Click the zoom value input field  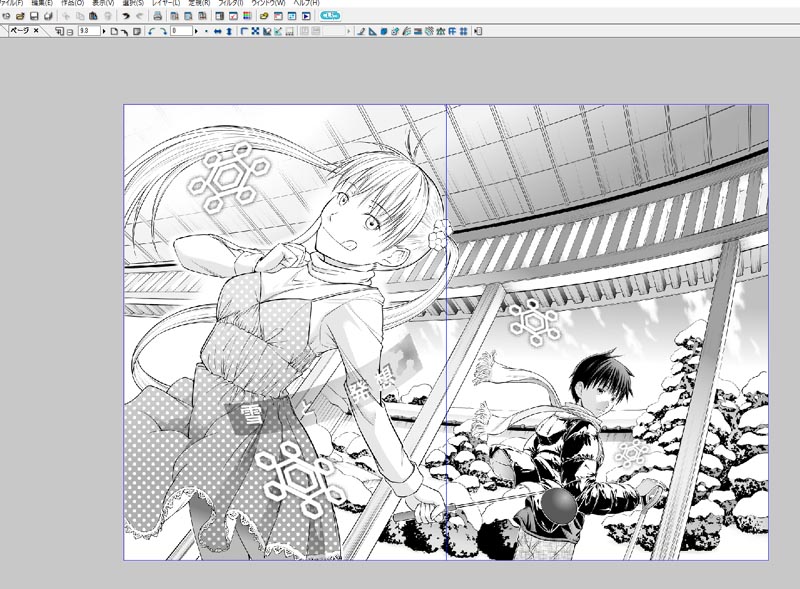click(x=89, y=31)
